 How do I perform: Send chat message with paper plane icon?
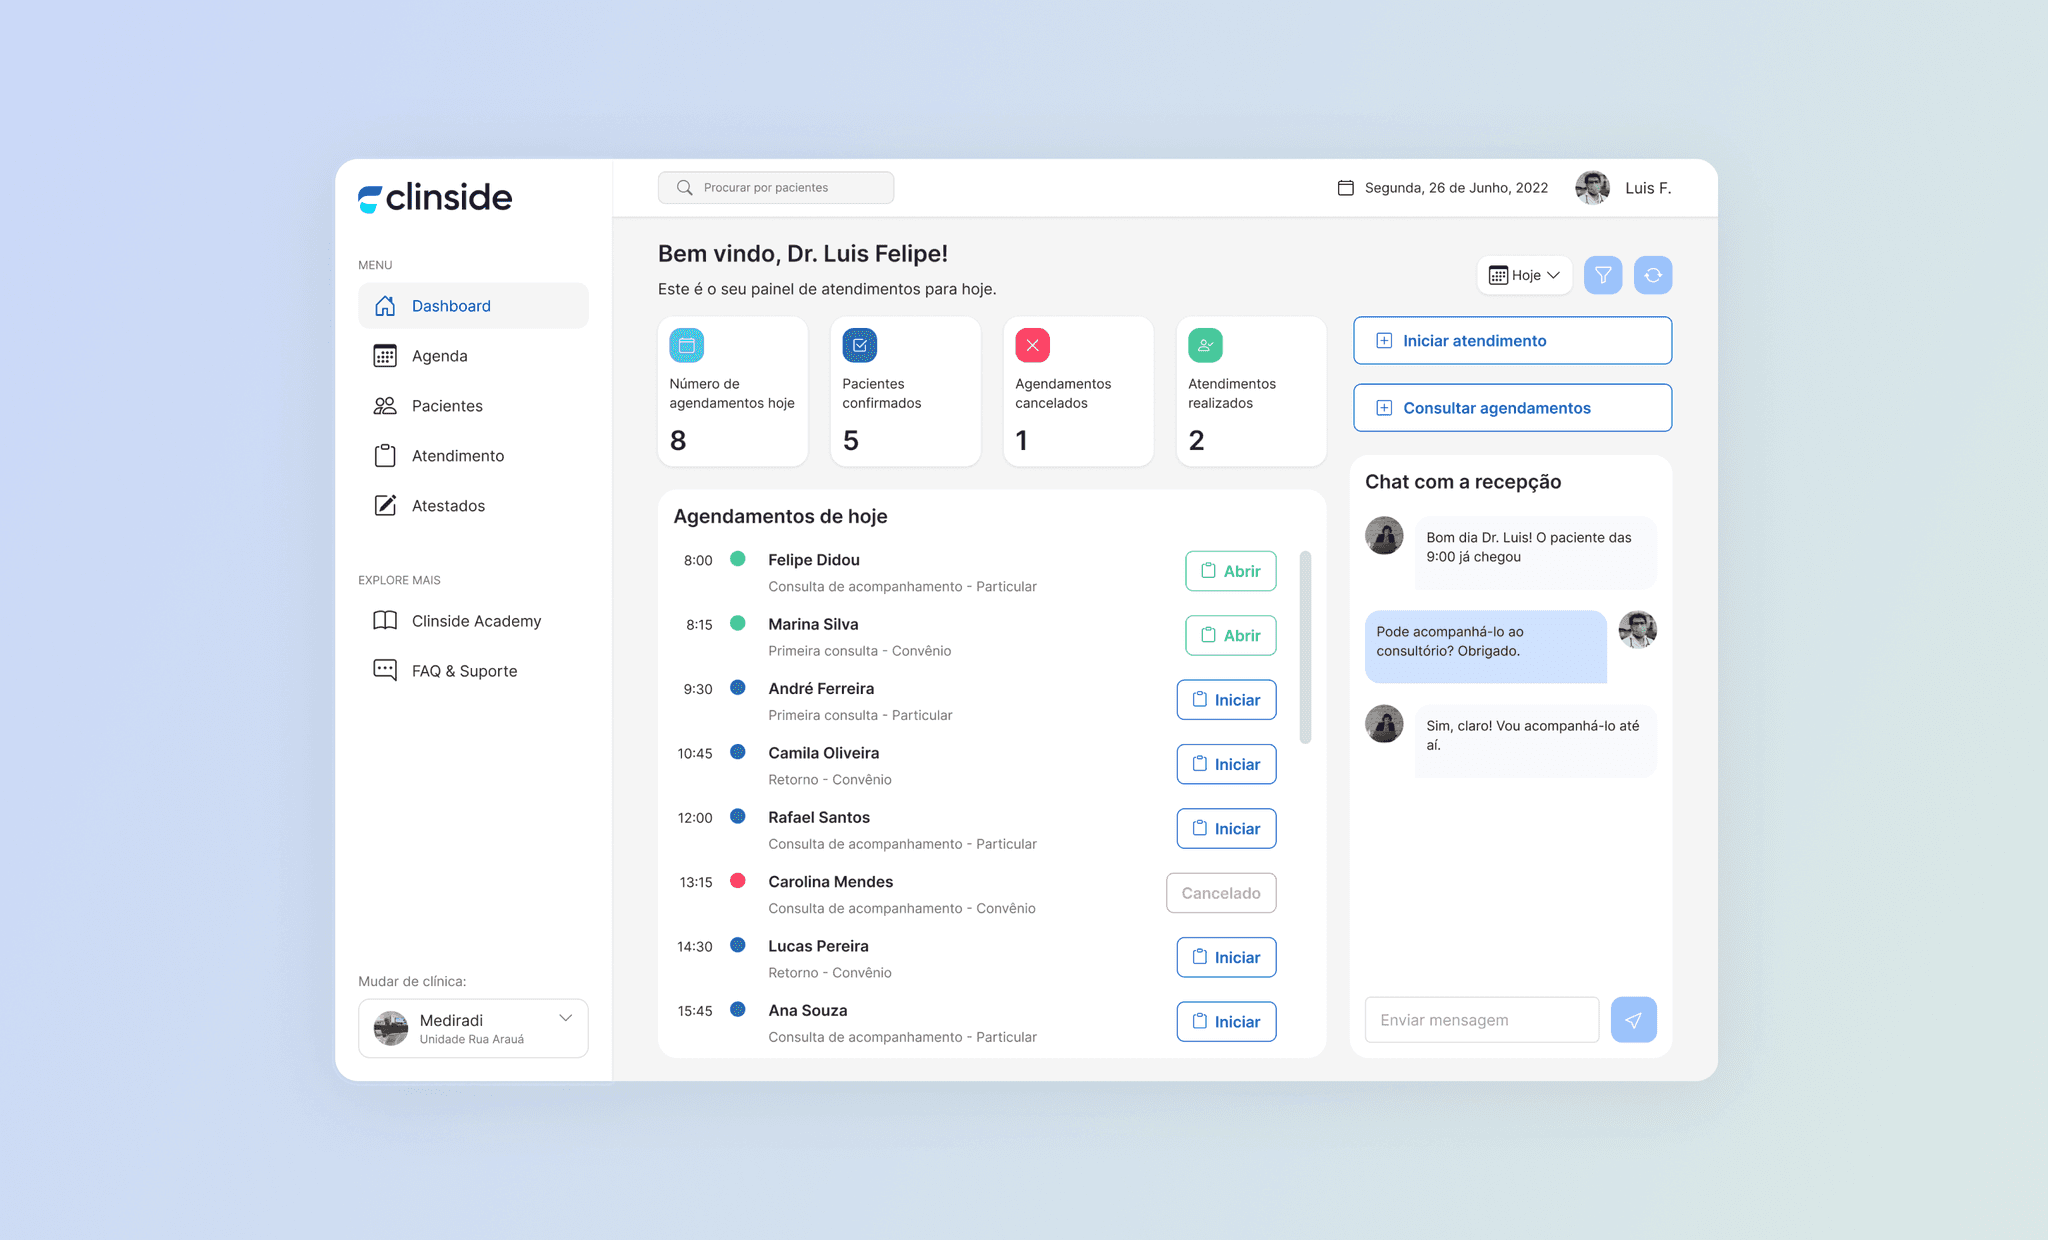[x=1633, y=1020]
